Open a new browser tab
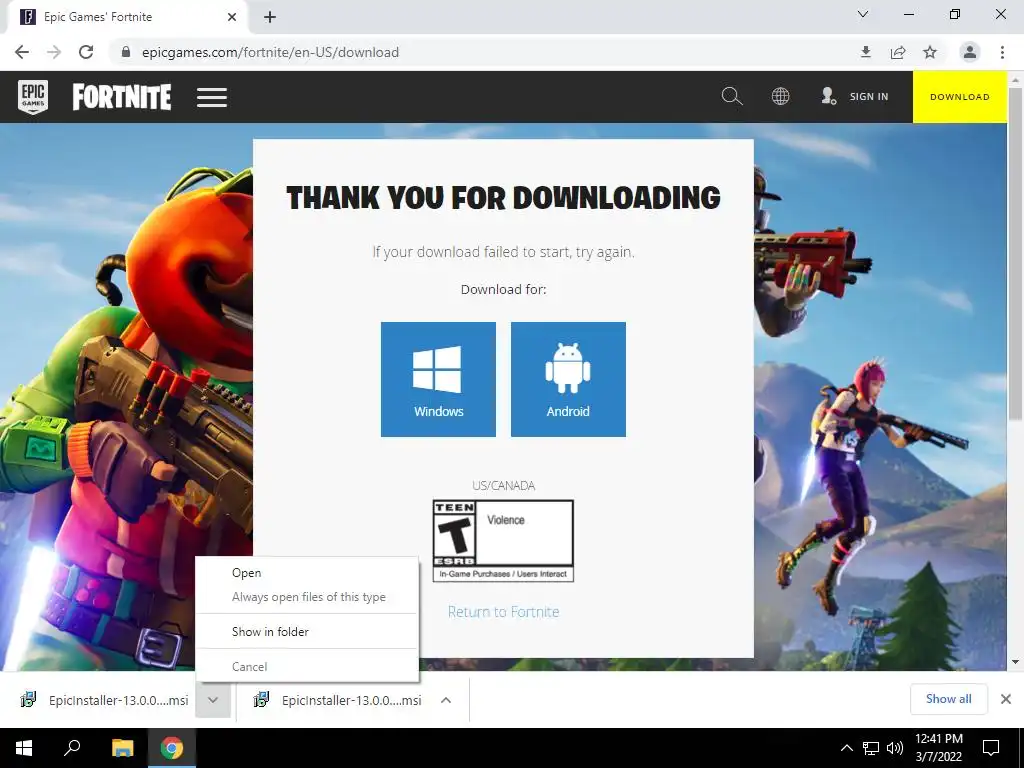The height and width of the screenshot is (768, 1024). coord(270,17)
